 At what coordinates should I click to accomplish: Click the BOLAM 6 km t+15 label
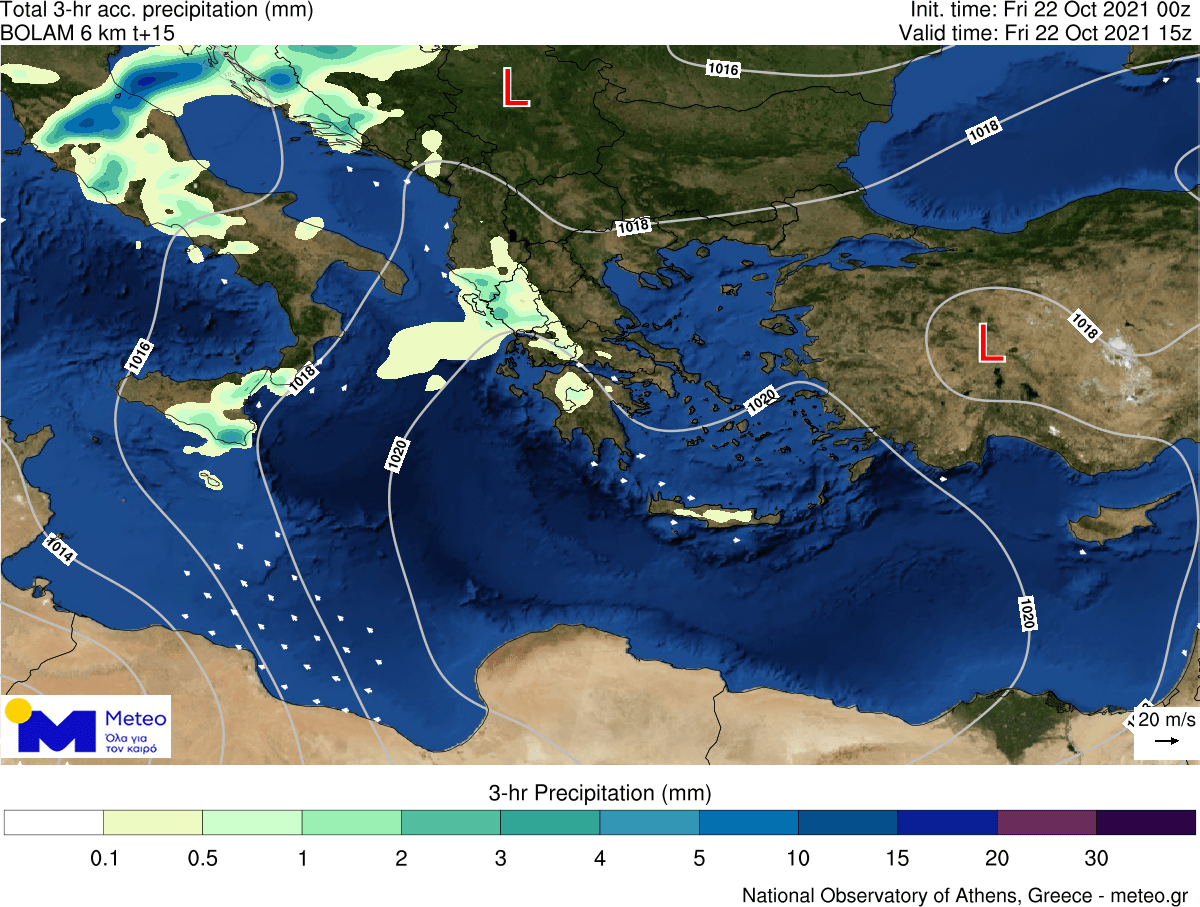[x=88, y=32]
